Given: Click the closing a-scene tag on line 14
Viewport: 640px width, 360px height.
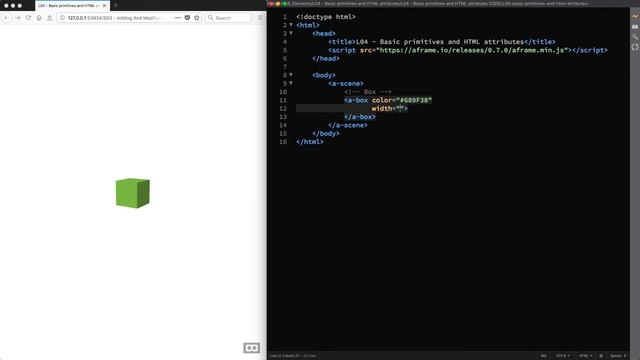Looking at the screenshot, I should tap(348, 125).
